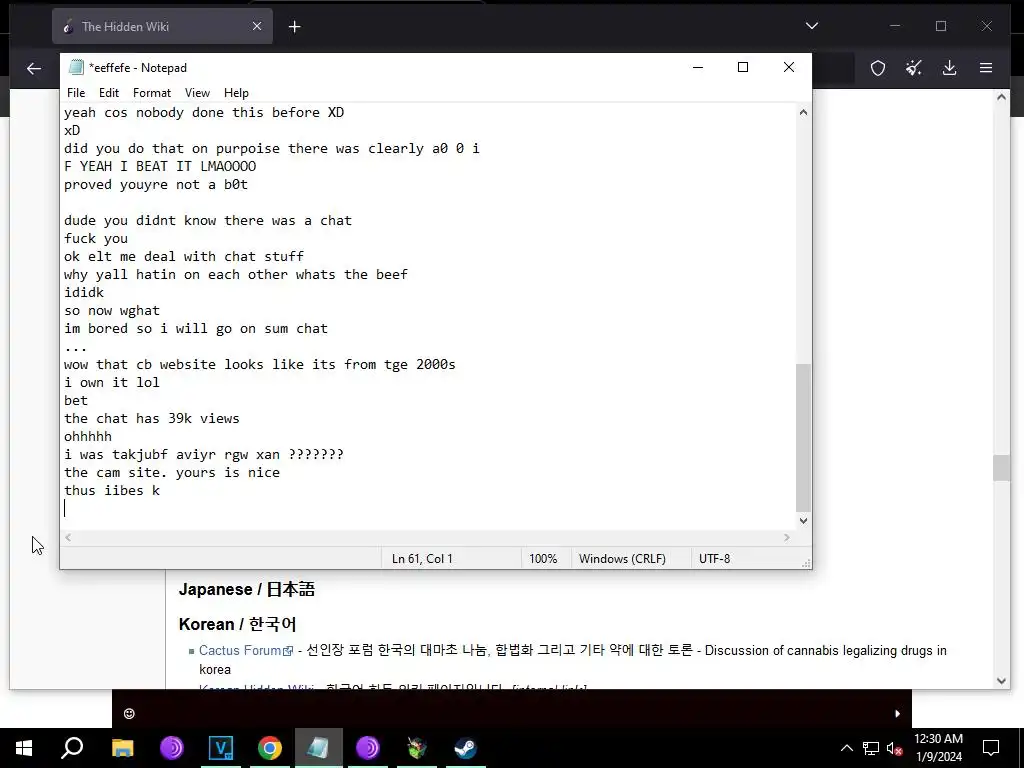
Task: Minimize the Notepad window
Action: click(697, 67)
